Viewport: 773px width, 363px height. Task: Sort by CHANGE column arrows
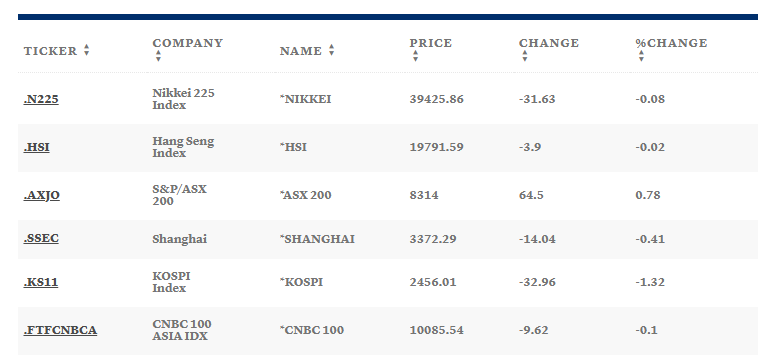pyautogui.click(x=525, y=56)
